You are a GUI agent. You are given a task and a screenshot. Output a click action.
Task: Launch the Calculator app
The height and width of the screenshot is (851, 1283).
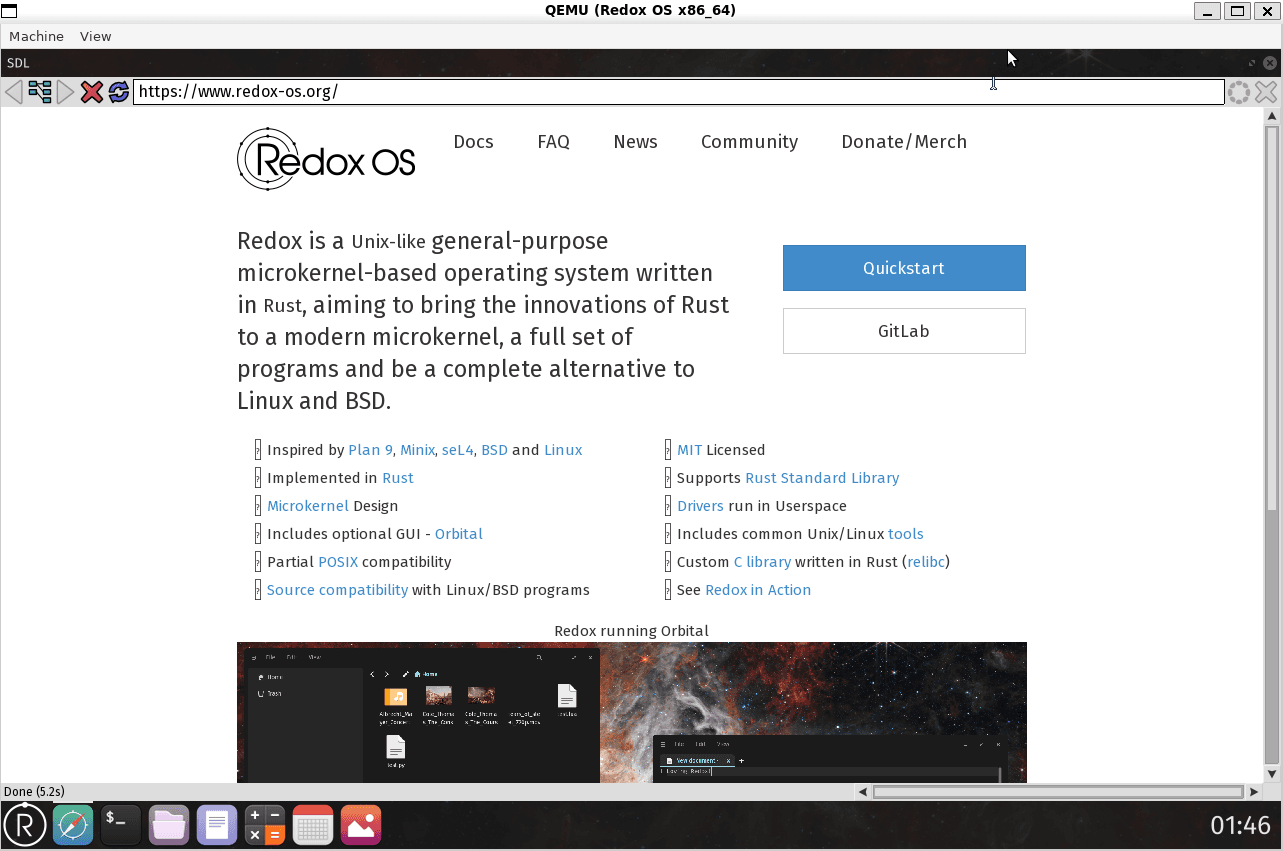[x=265, y=825]
